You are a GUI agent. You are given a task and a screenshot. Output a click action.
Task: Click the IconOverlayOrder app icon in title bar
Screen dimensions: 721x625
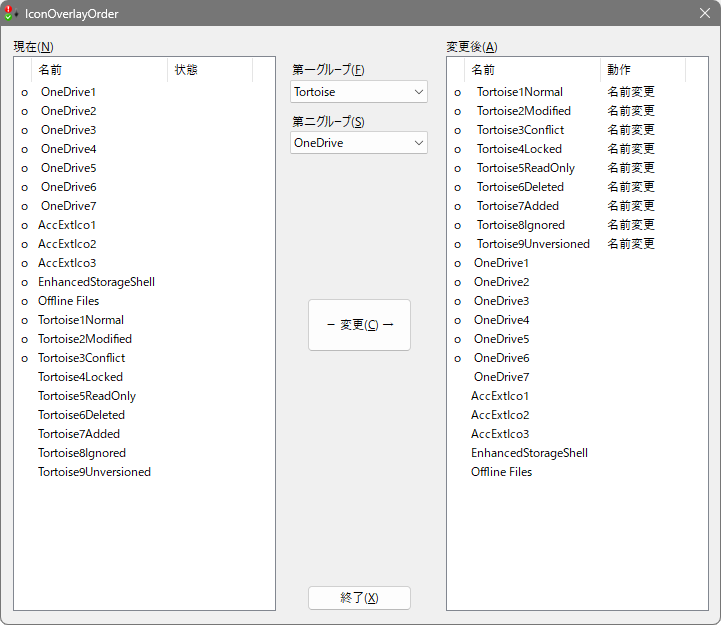pos(11,13)
